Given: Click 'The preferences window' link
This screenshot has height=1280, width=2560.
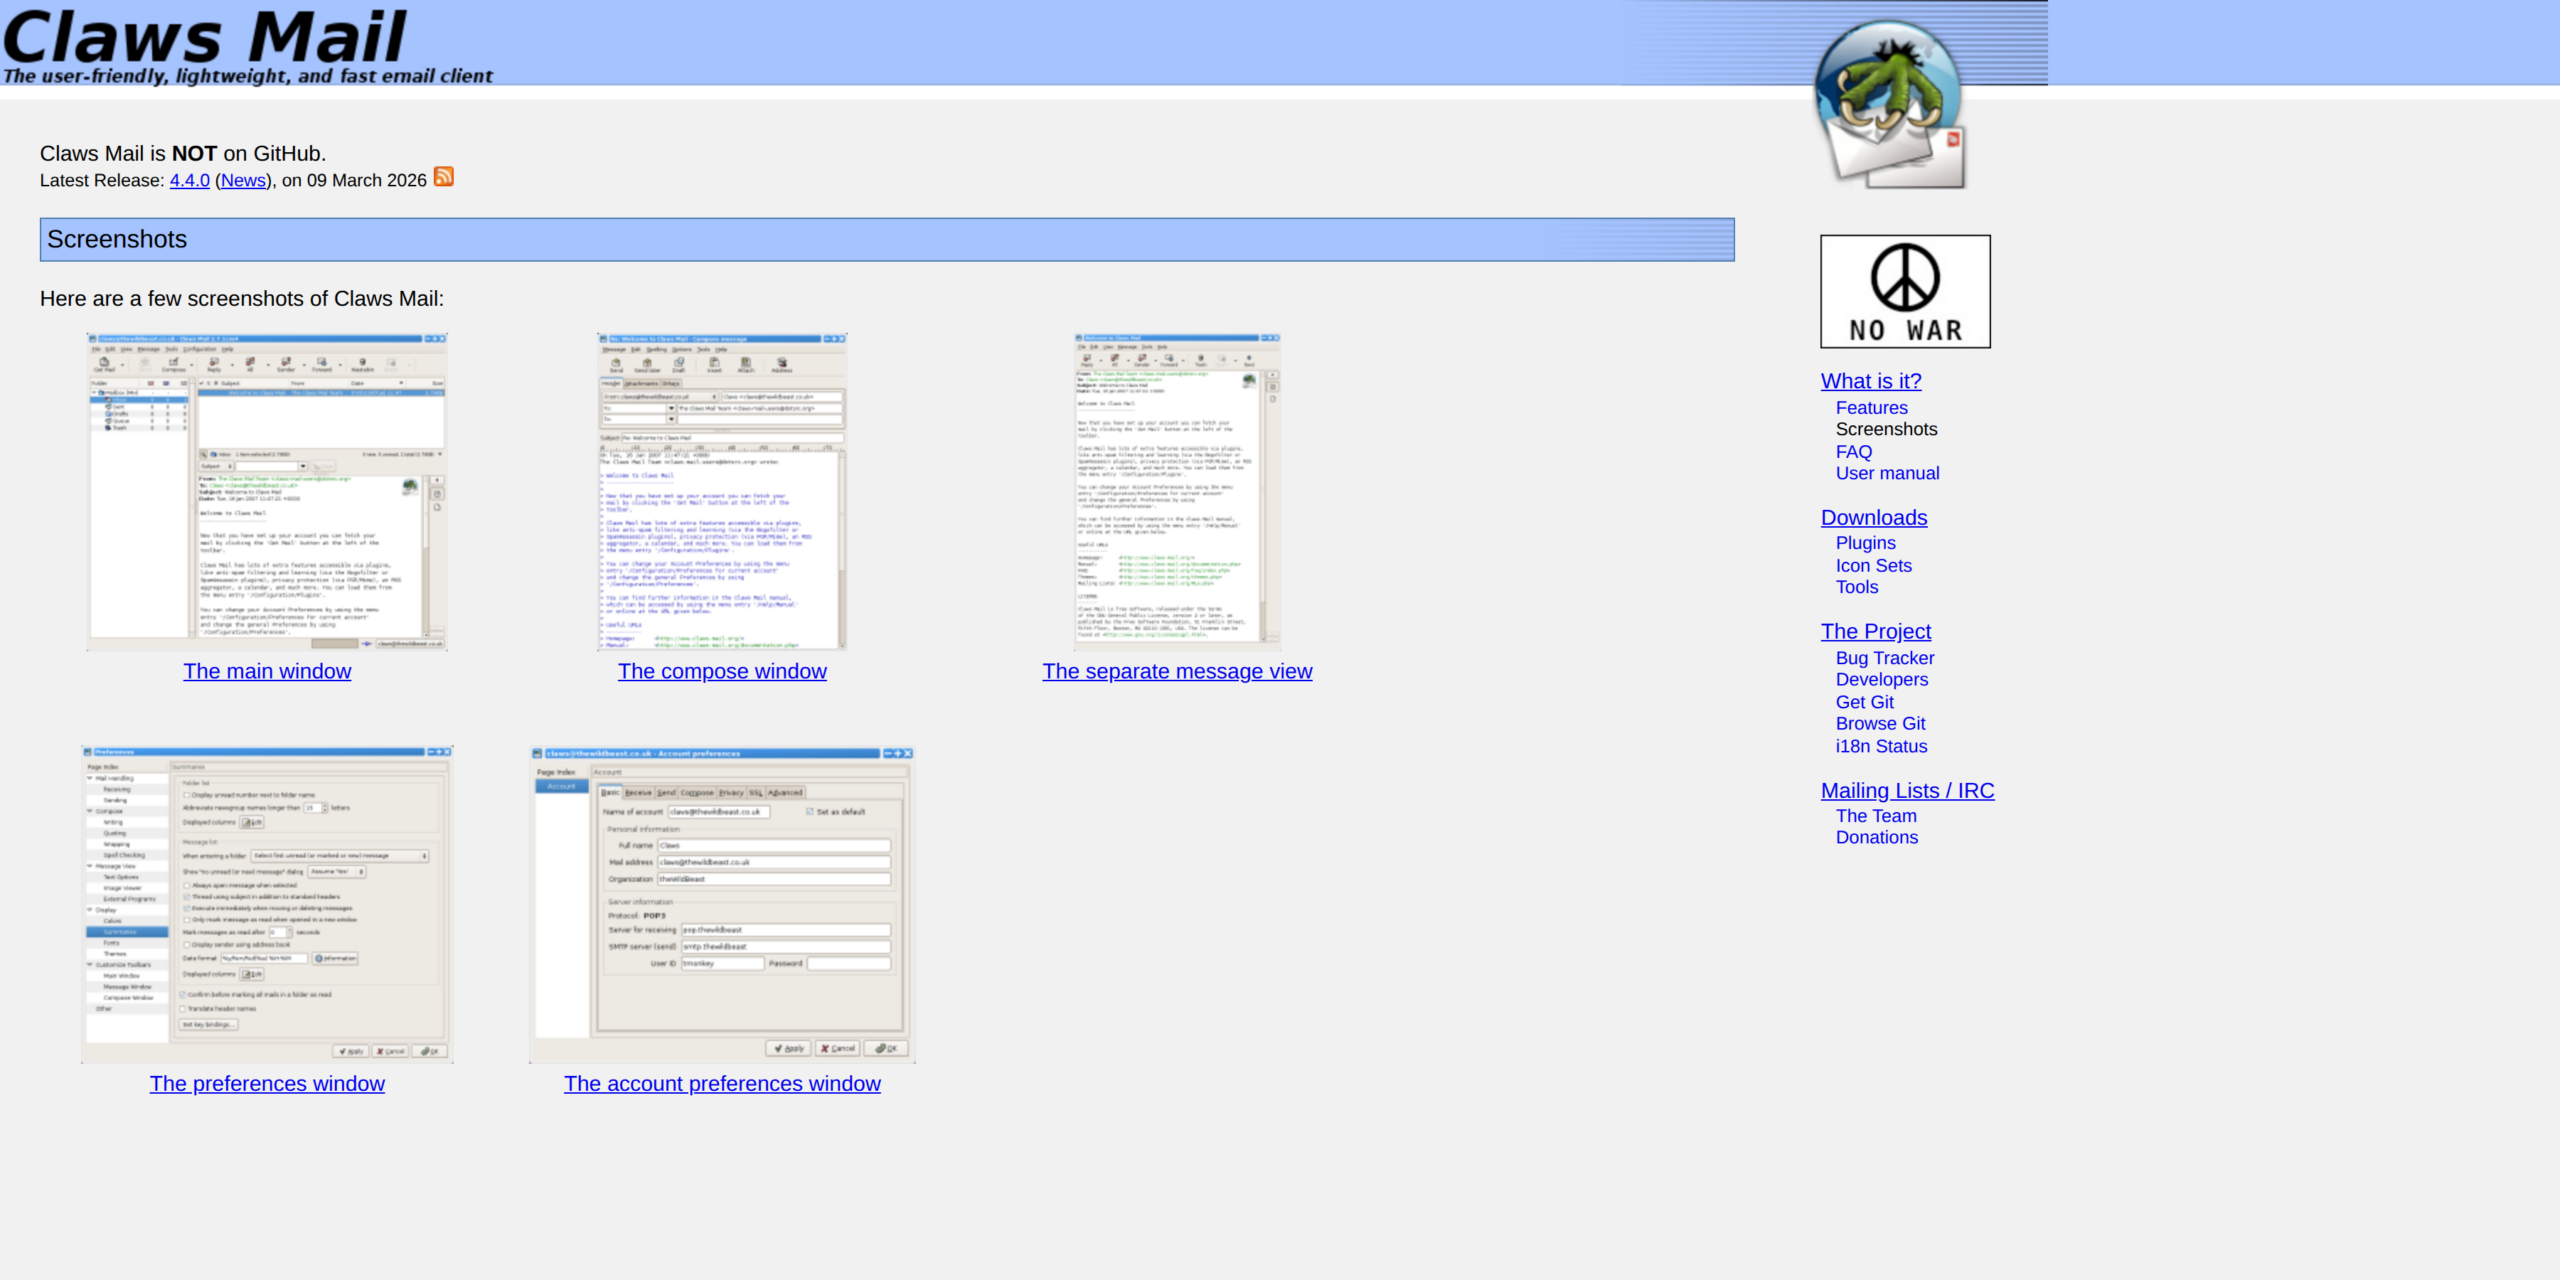Looking at the screenshot, I should click(x=267, y=1084).
